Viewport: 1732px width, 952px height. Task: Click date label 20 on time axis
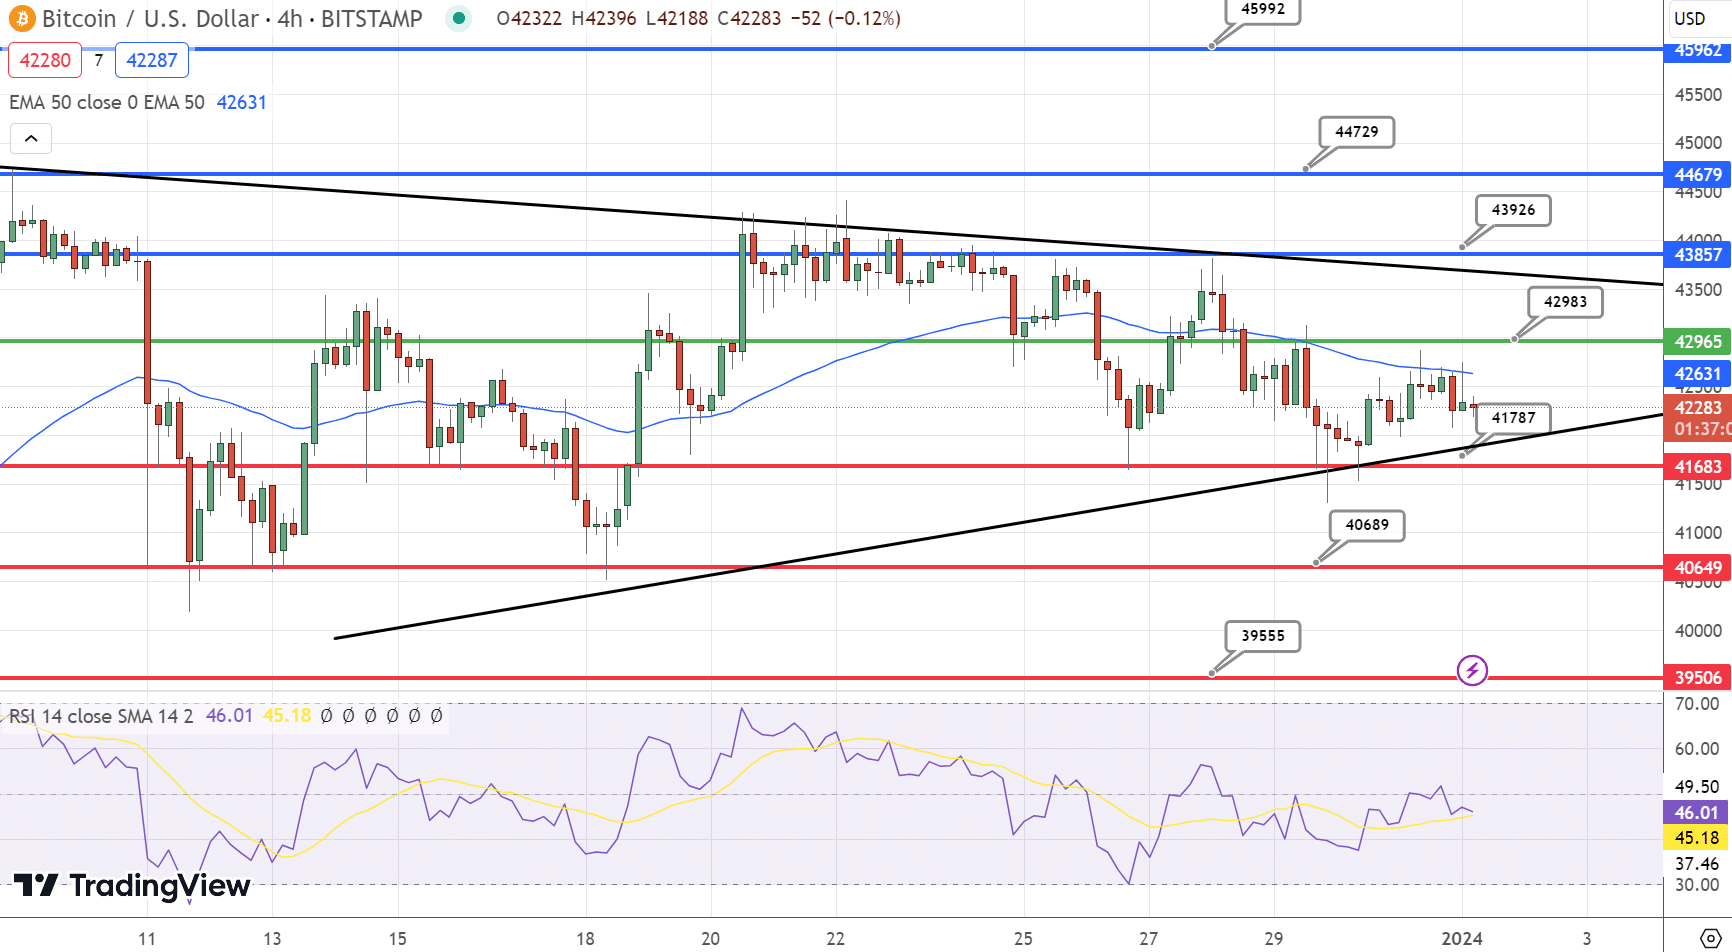point(710,939)
